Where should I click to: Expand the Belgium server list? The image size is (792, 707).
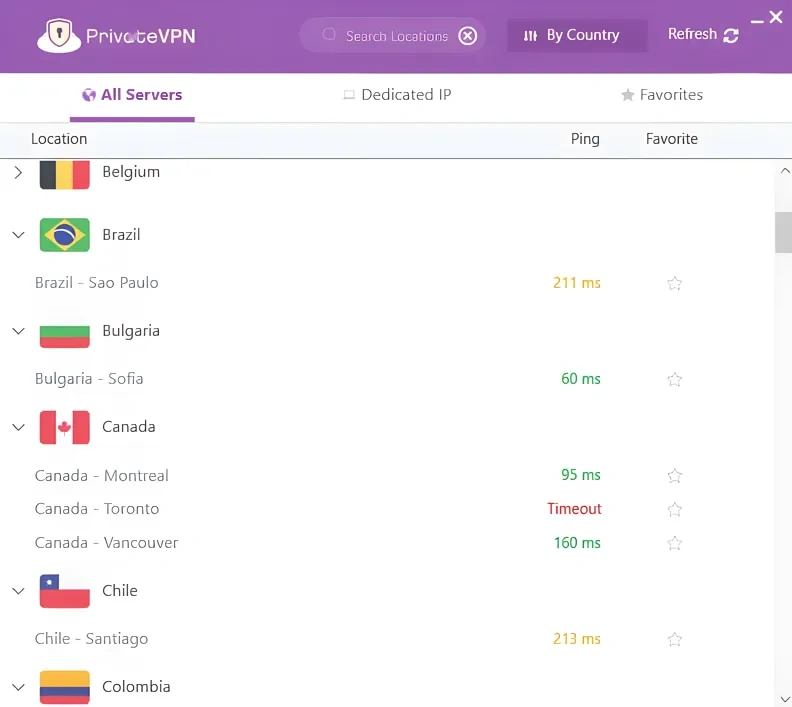pyautogui.click(x=18, y=173)
